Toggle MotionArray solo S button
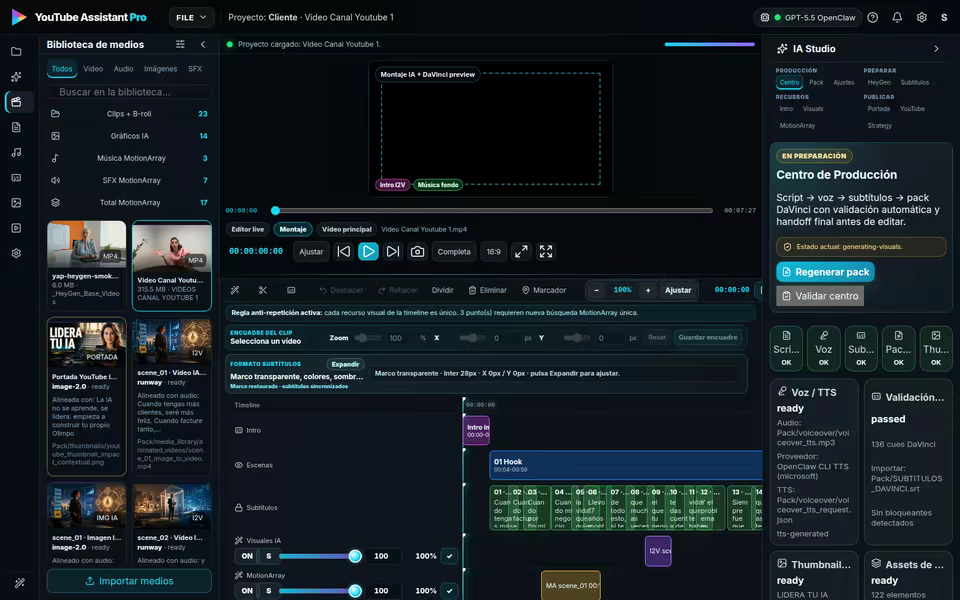Viewport: 960px width, 600px height. tap(268, 591)
